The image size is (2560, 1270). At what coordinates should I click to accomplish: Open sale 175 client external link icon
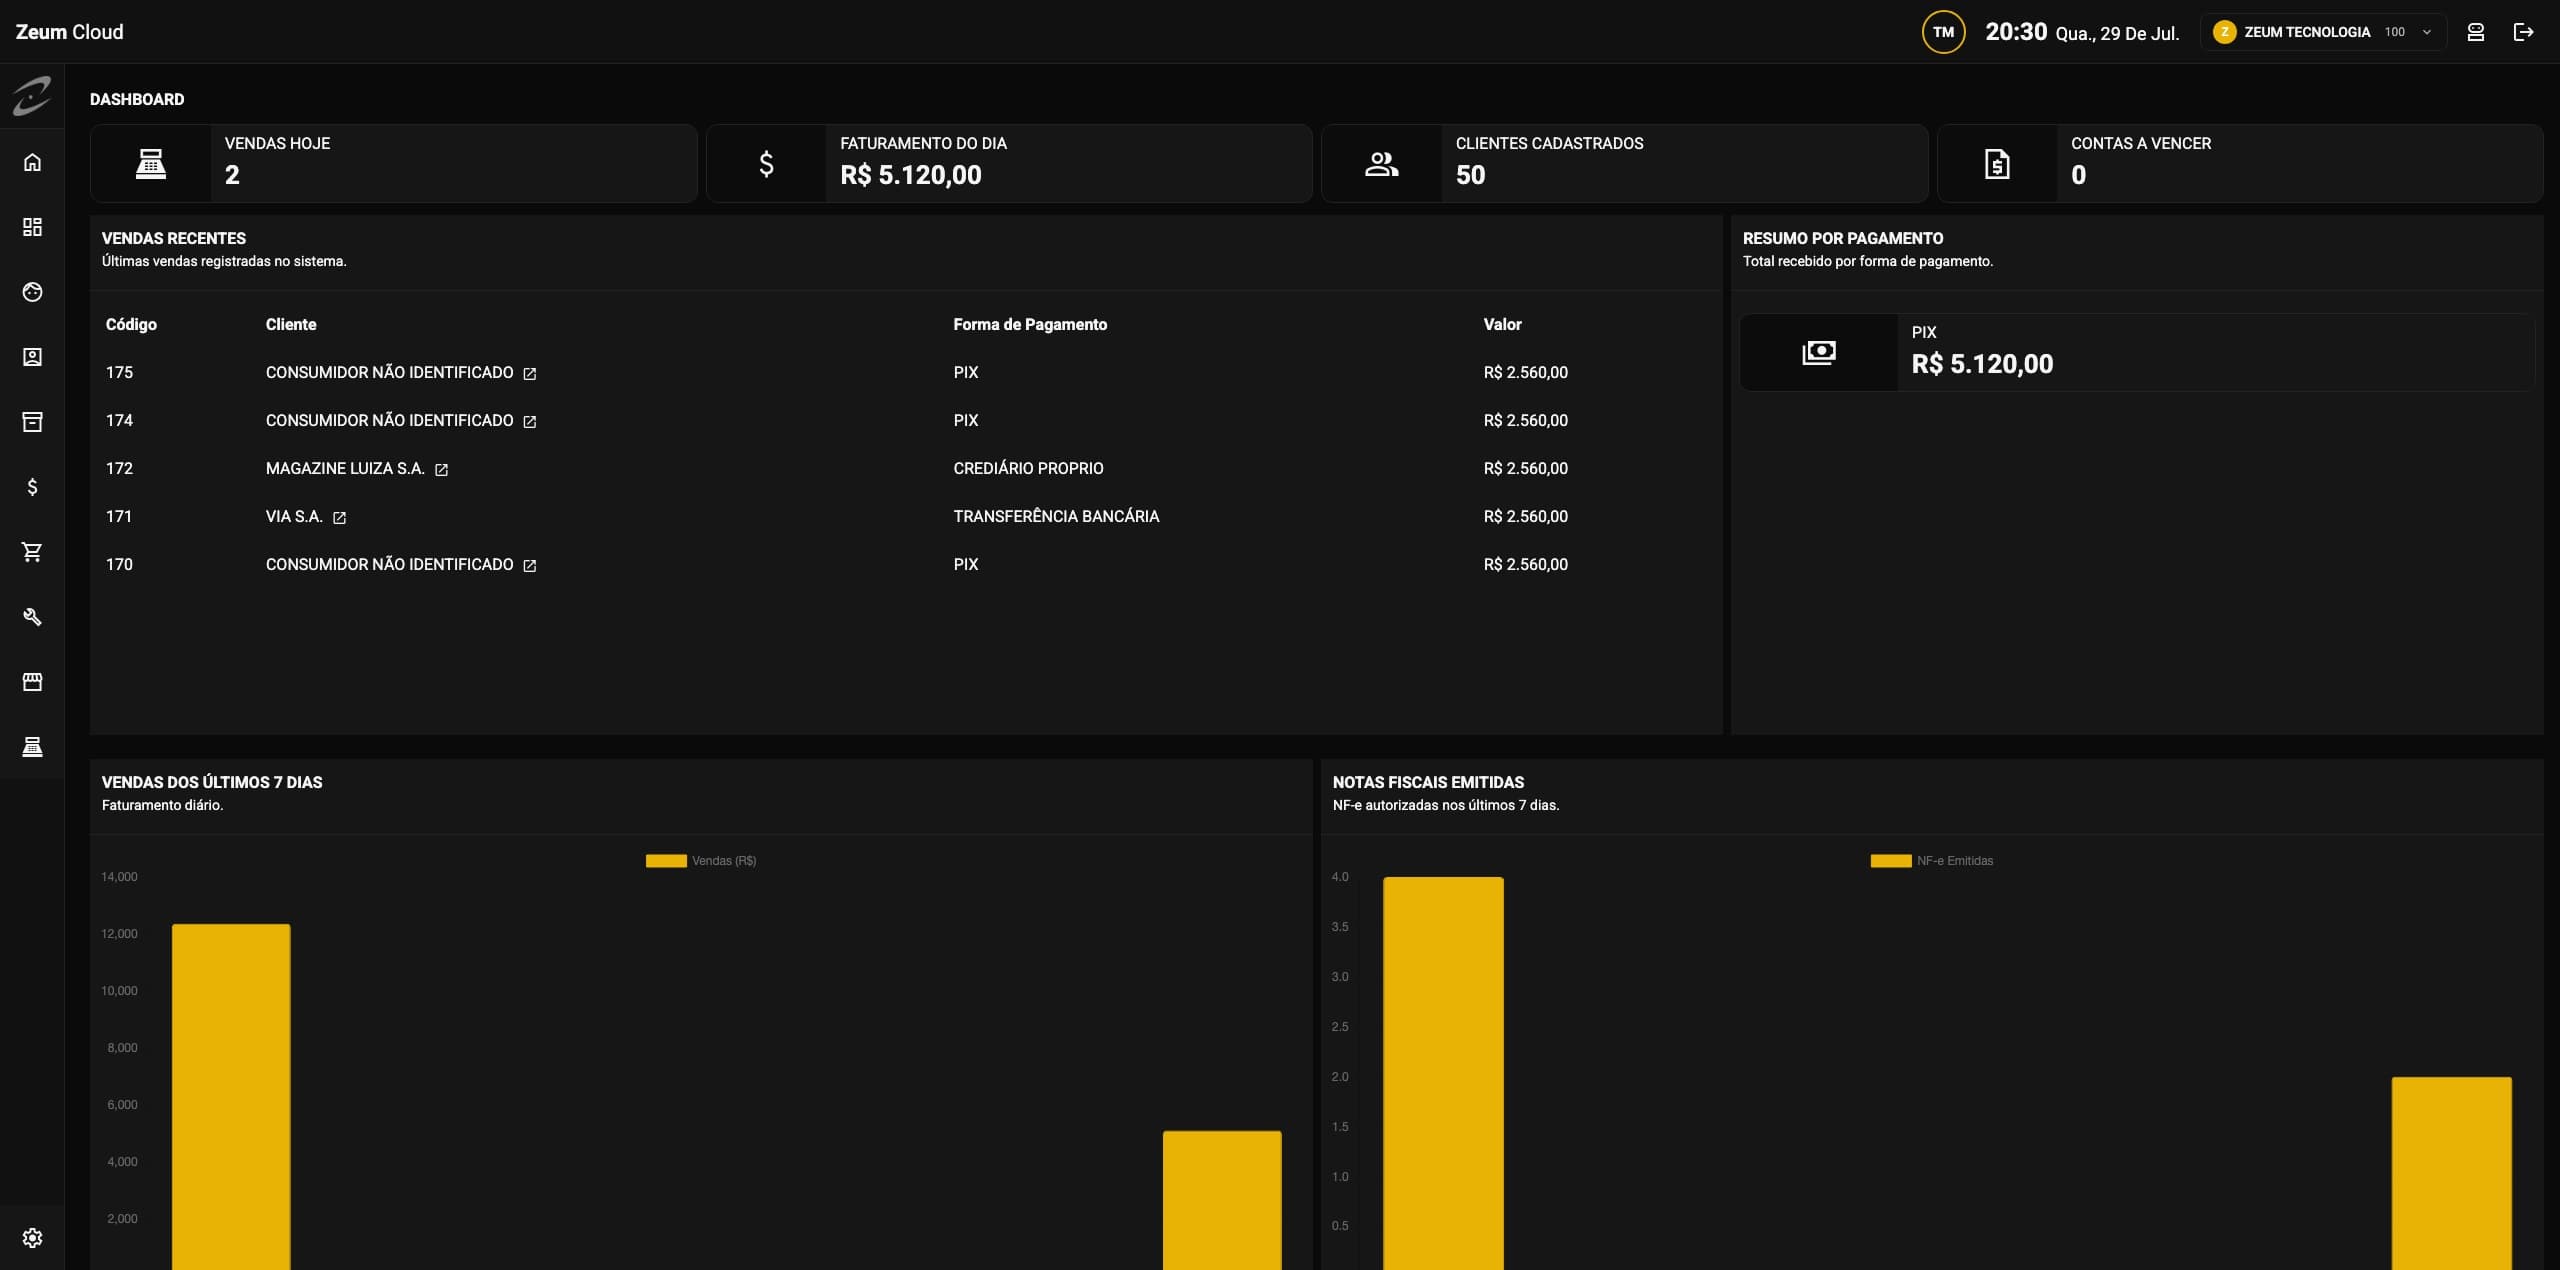(x=530, y=374)
